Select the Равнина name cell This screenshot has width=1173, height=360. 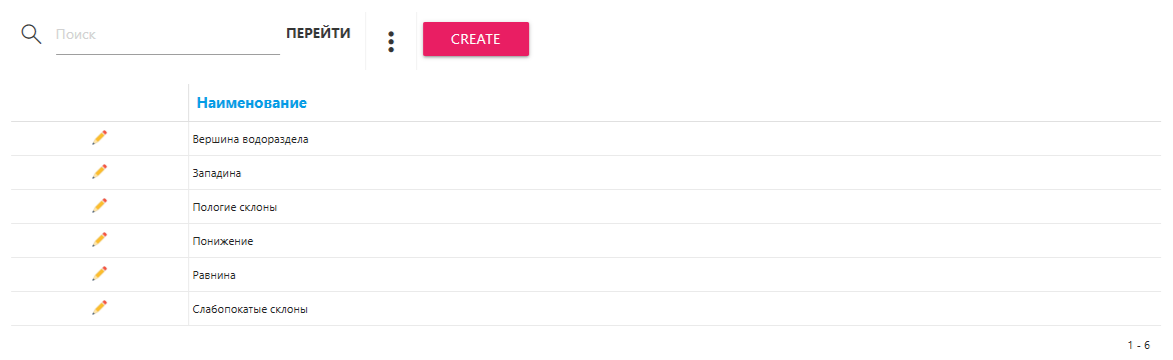[x=674, y=275]
